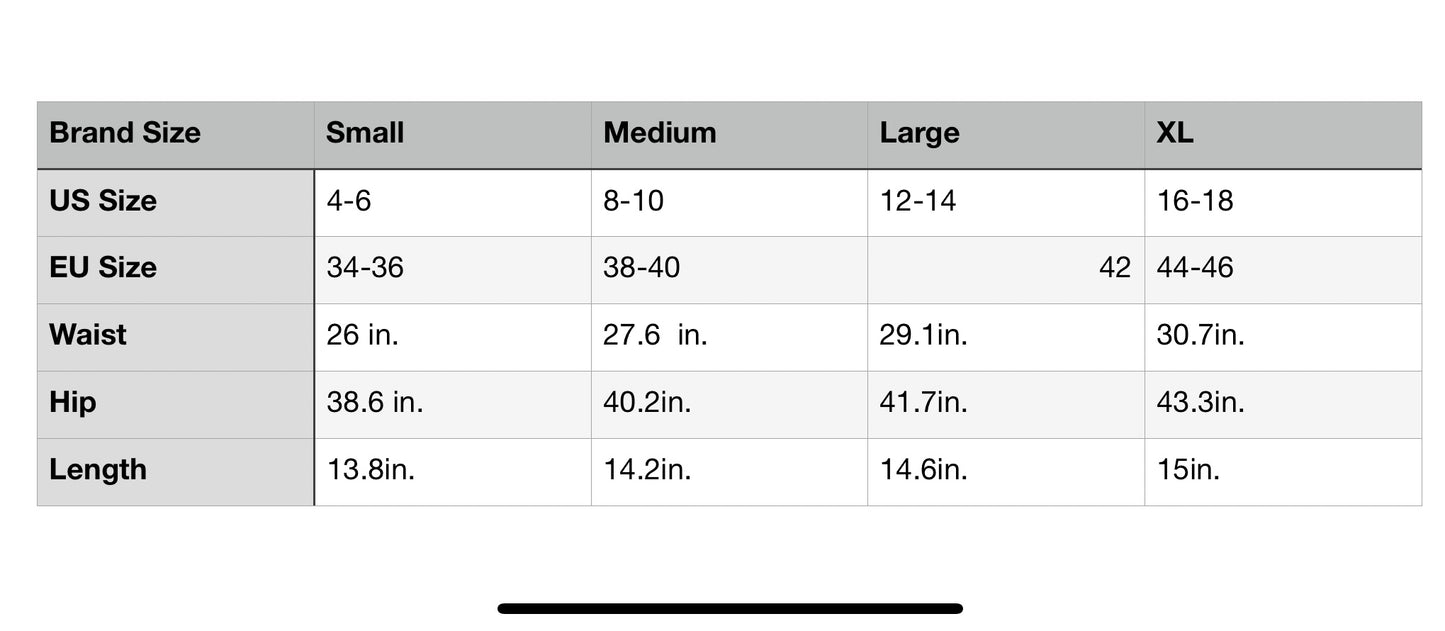Select the 16-18 US size cell
This screenshot has width=1445, height=631.
(1283, 203)
